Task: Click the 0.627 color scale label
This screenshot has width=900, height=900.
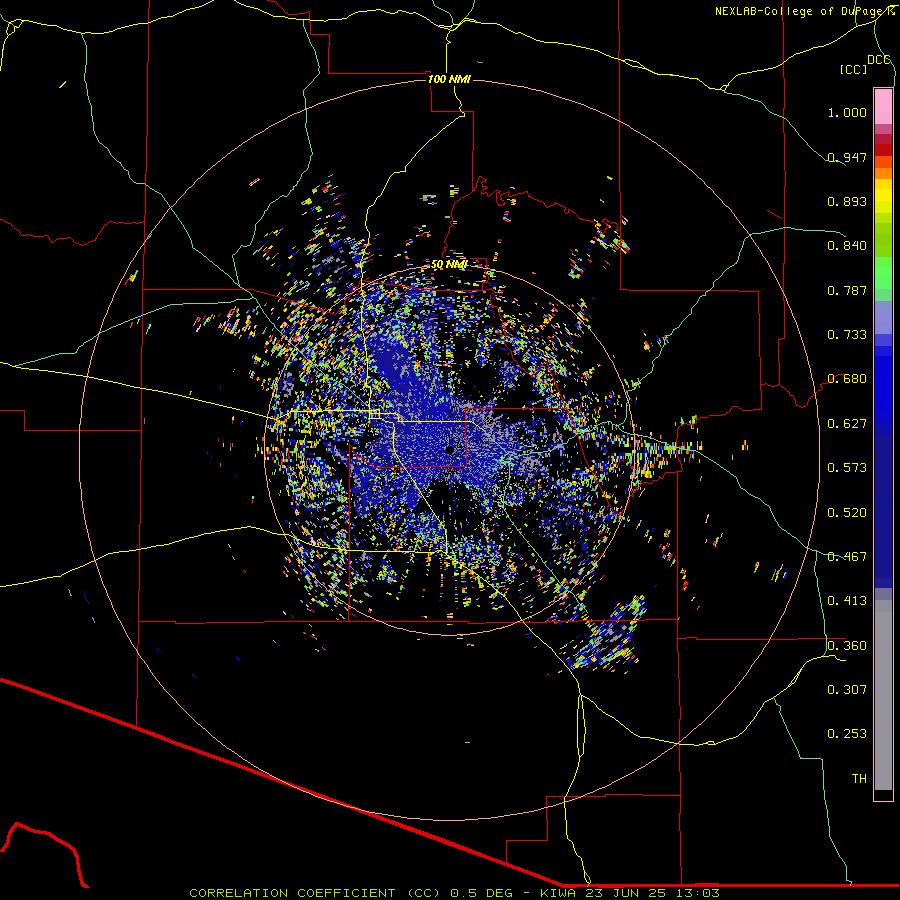Action: pos(847,424)
